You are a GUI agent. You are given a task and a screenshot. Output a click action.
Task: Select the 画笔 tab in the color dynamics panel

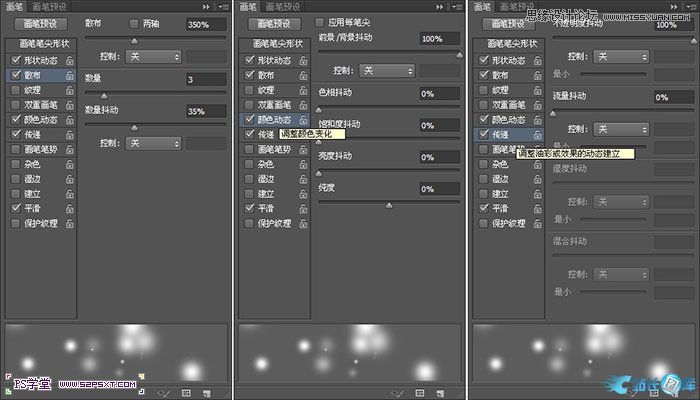tap(248, 7)
